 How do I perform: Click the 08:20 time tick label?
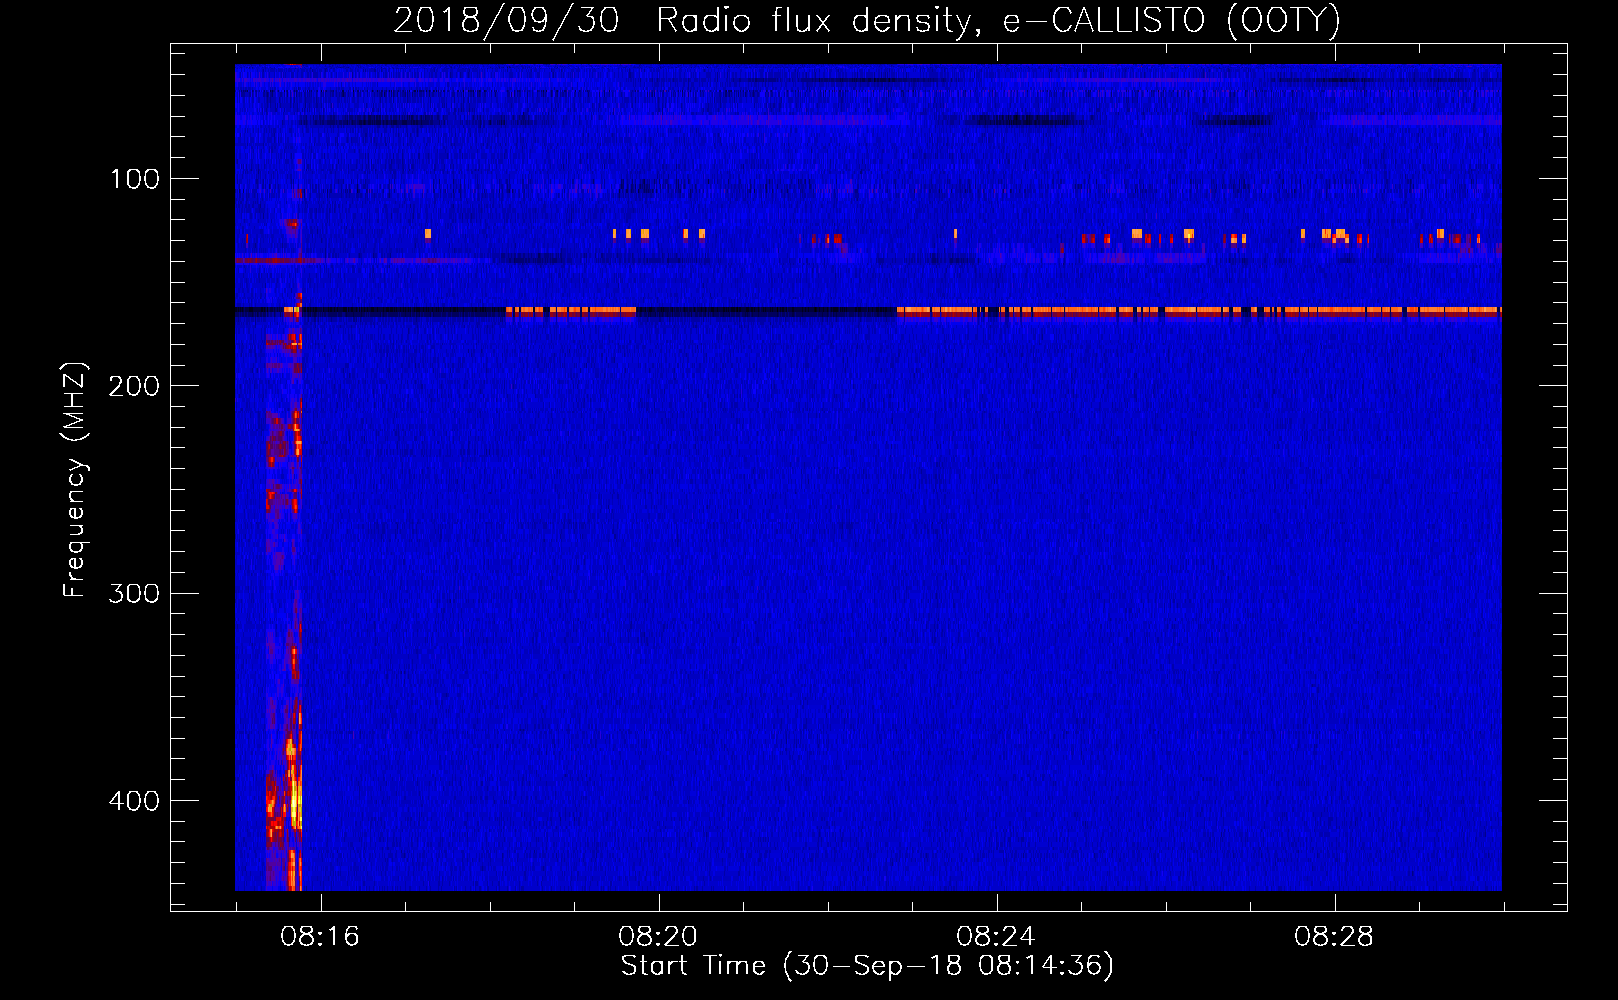(658, 937)
